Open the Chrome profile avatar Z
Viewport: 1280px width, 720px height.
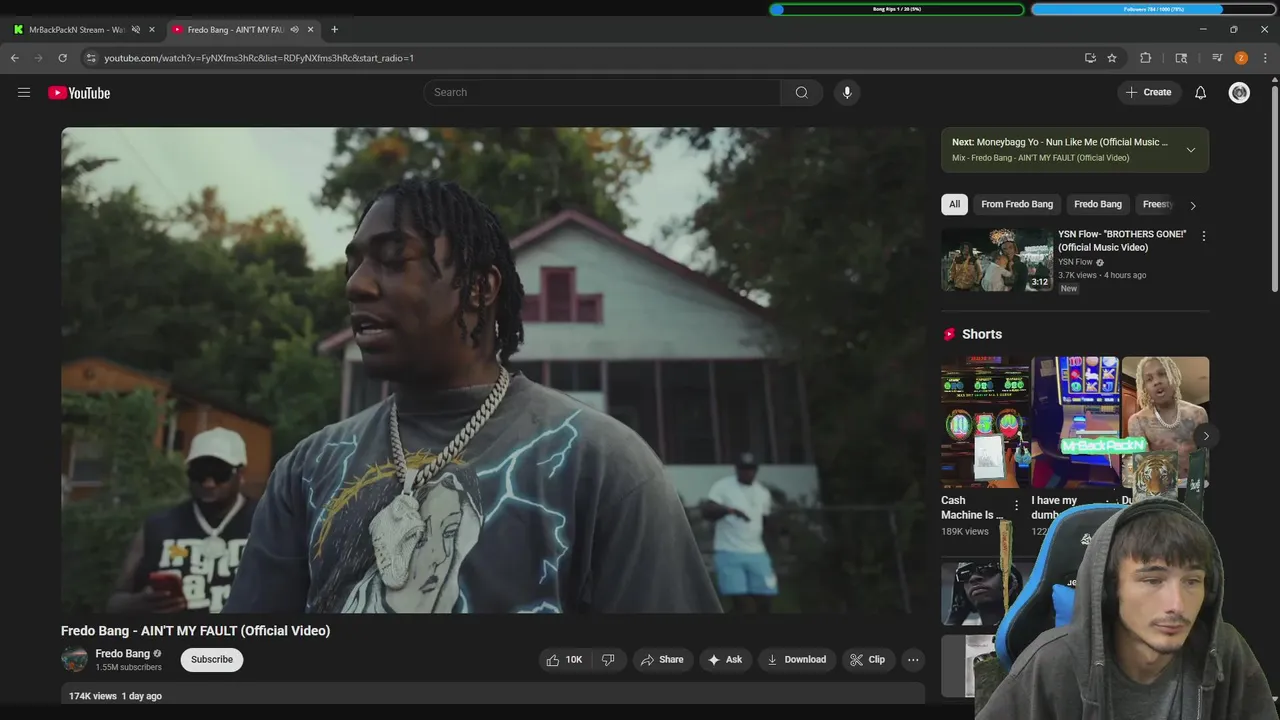(1241, 58)
